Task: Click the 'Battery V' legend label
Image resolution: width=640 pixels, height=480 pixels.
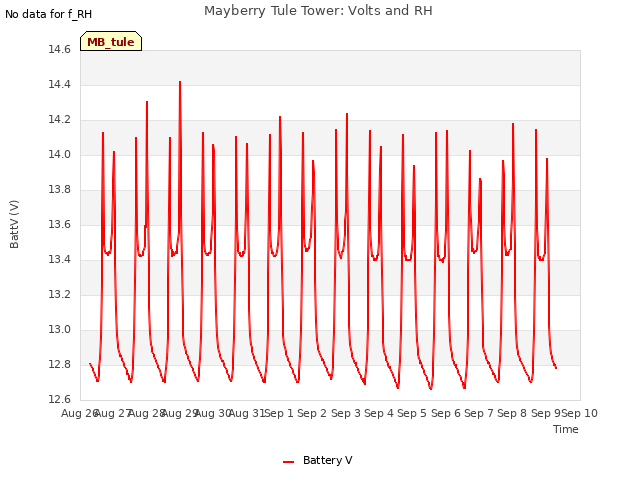Action: 327,460
